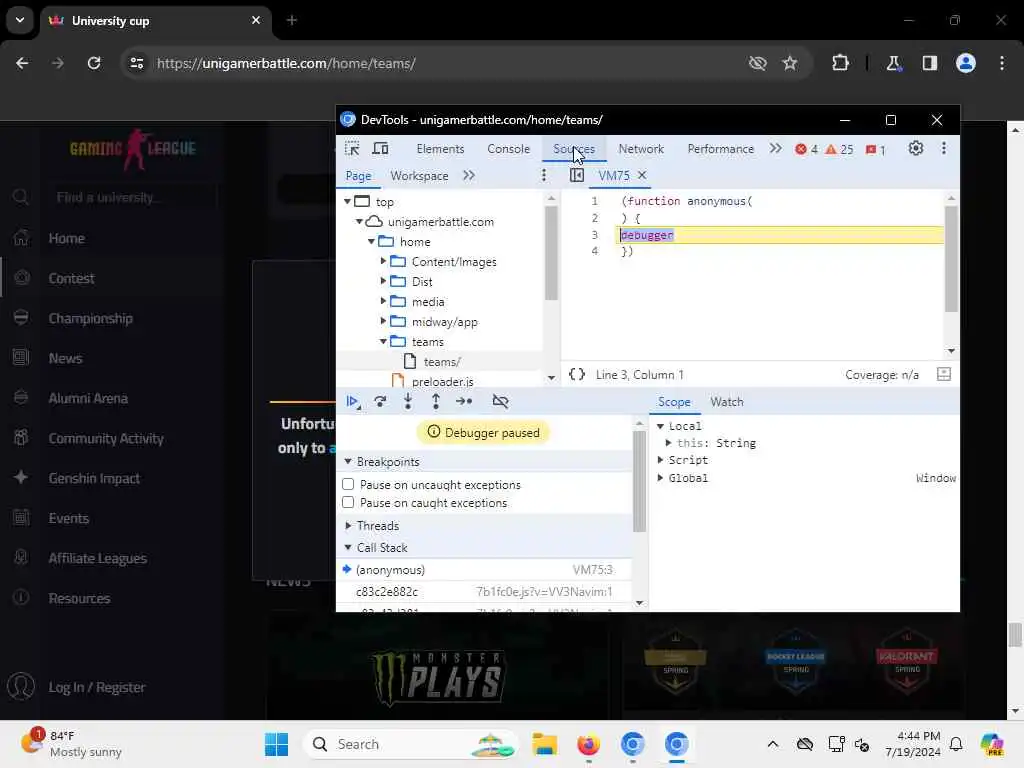Step out of current function
The image size is (1024, 768).
[x=436, y=402]
